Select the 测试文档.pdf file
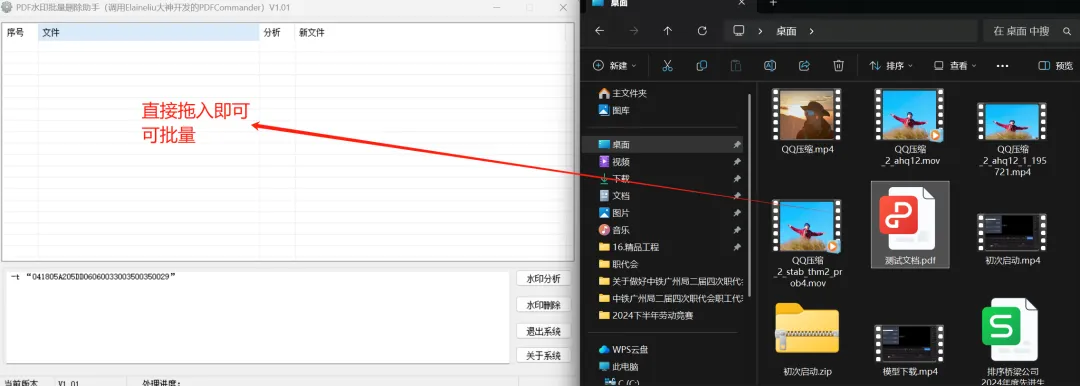The height and width of the screenshot is (386, 1080). (910, 225)
